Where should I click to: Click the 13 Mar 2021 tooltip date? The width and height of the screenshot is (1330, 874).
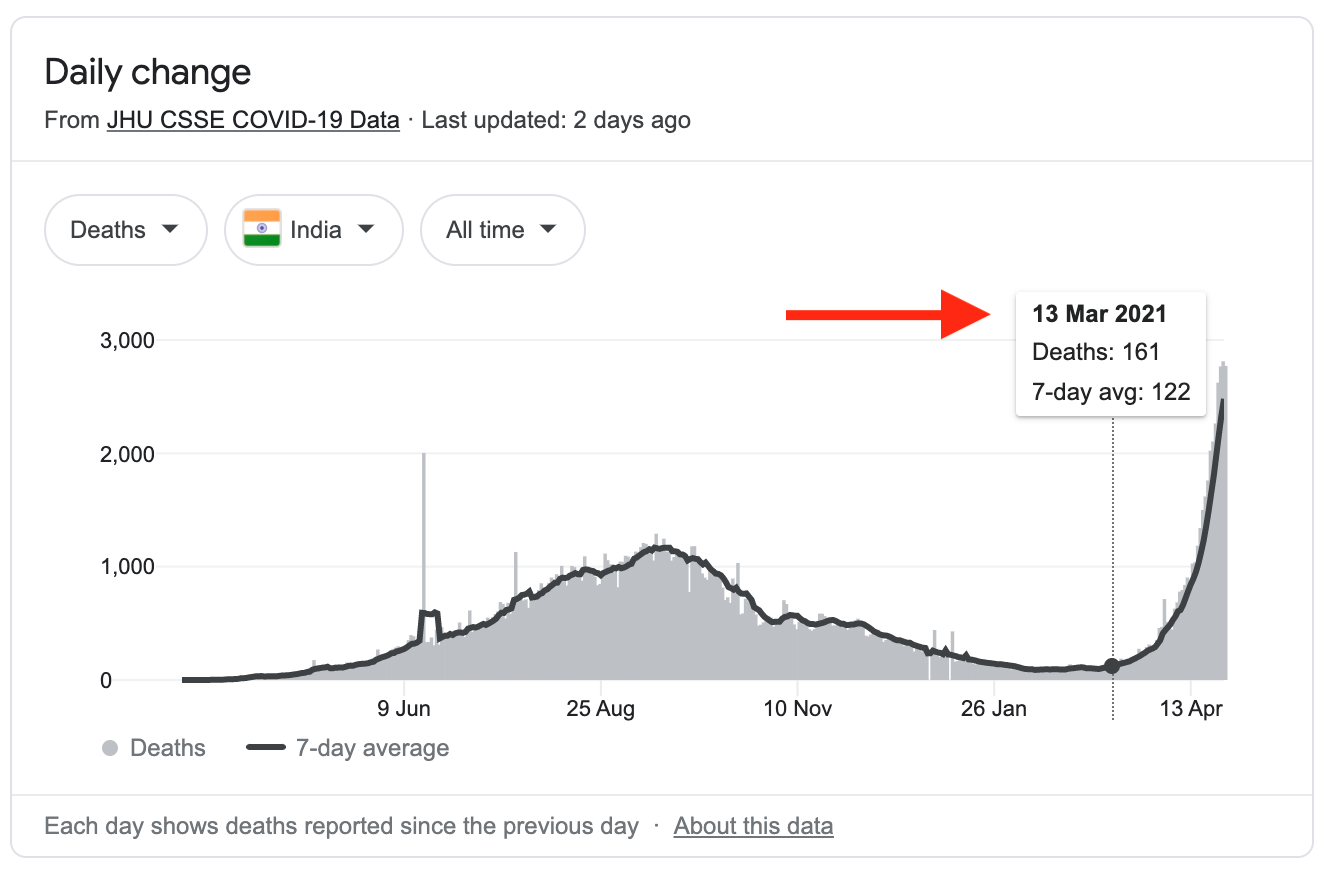[1099, 314]
